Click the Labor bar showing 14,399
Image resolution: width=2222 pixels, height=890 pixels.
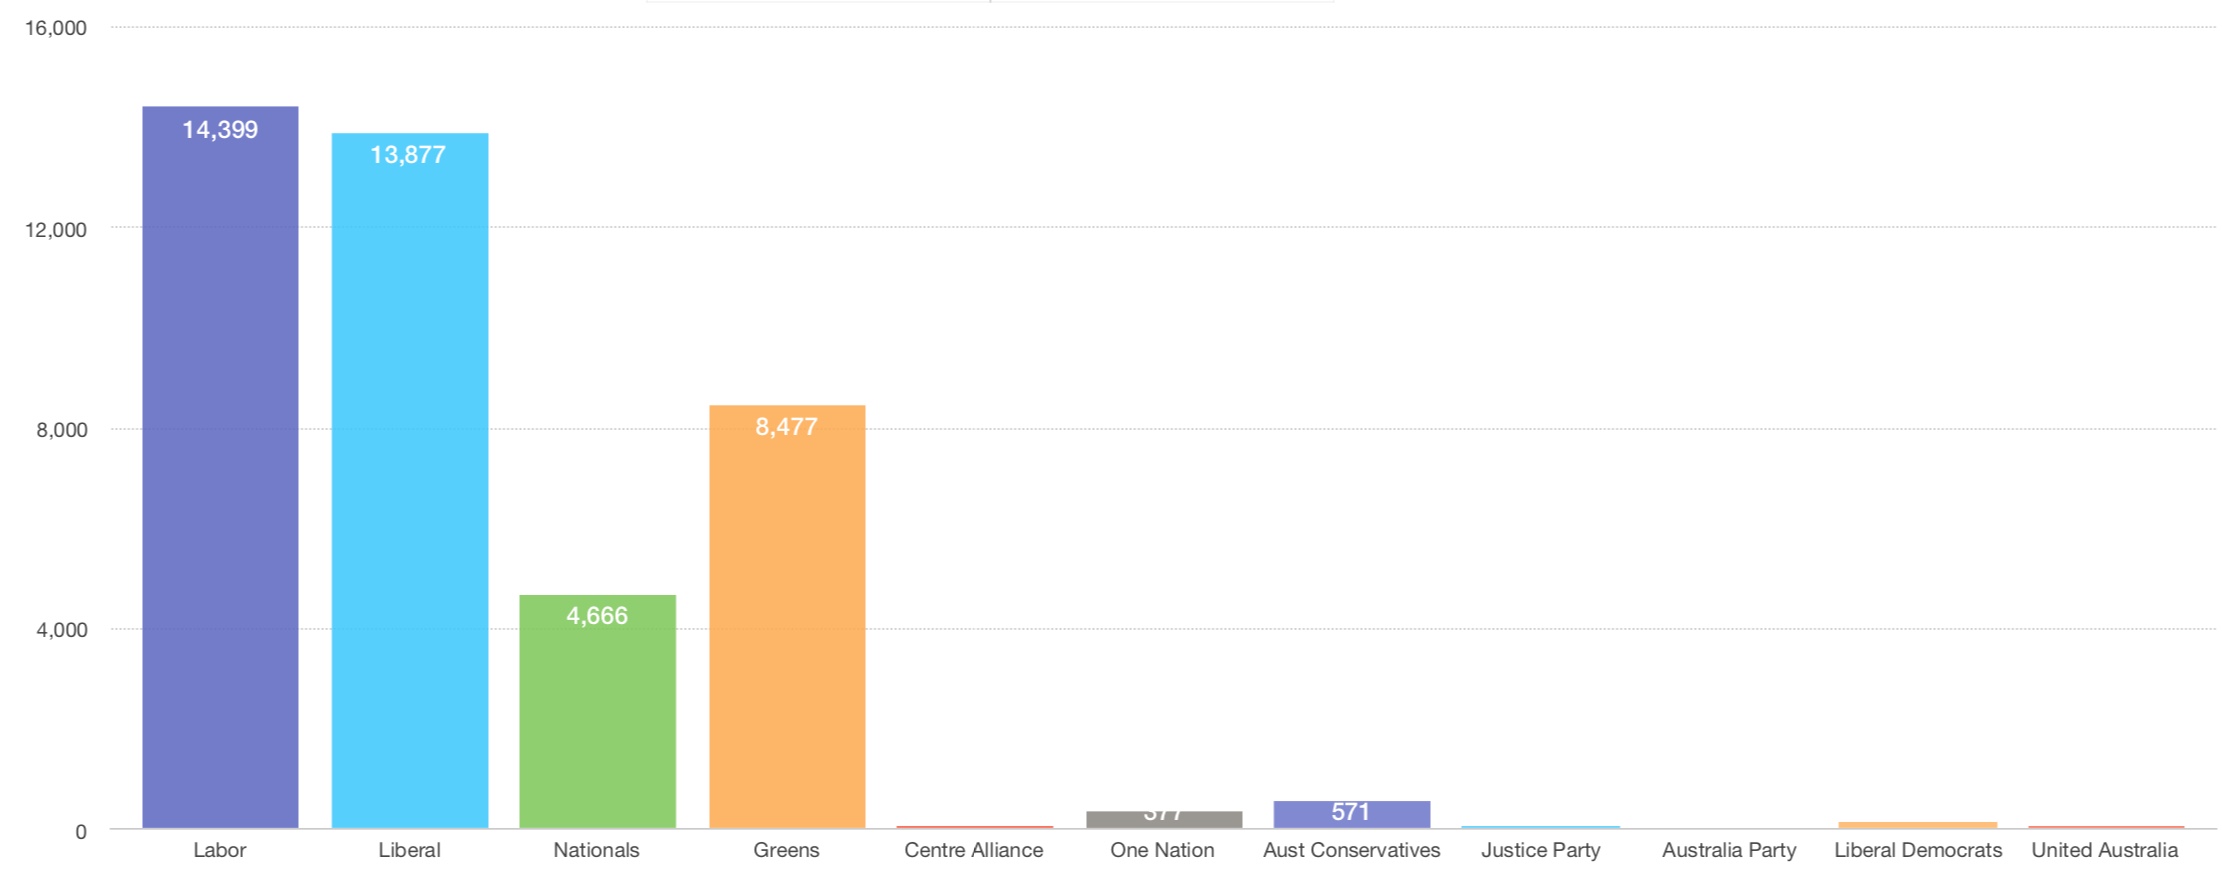point(220,467)
